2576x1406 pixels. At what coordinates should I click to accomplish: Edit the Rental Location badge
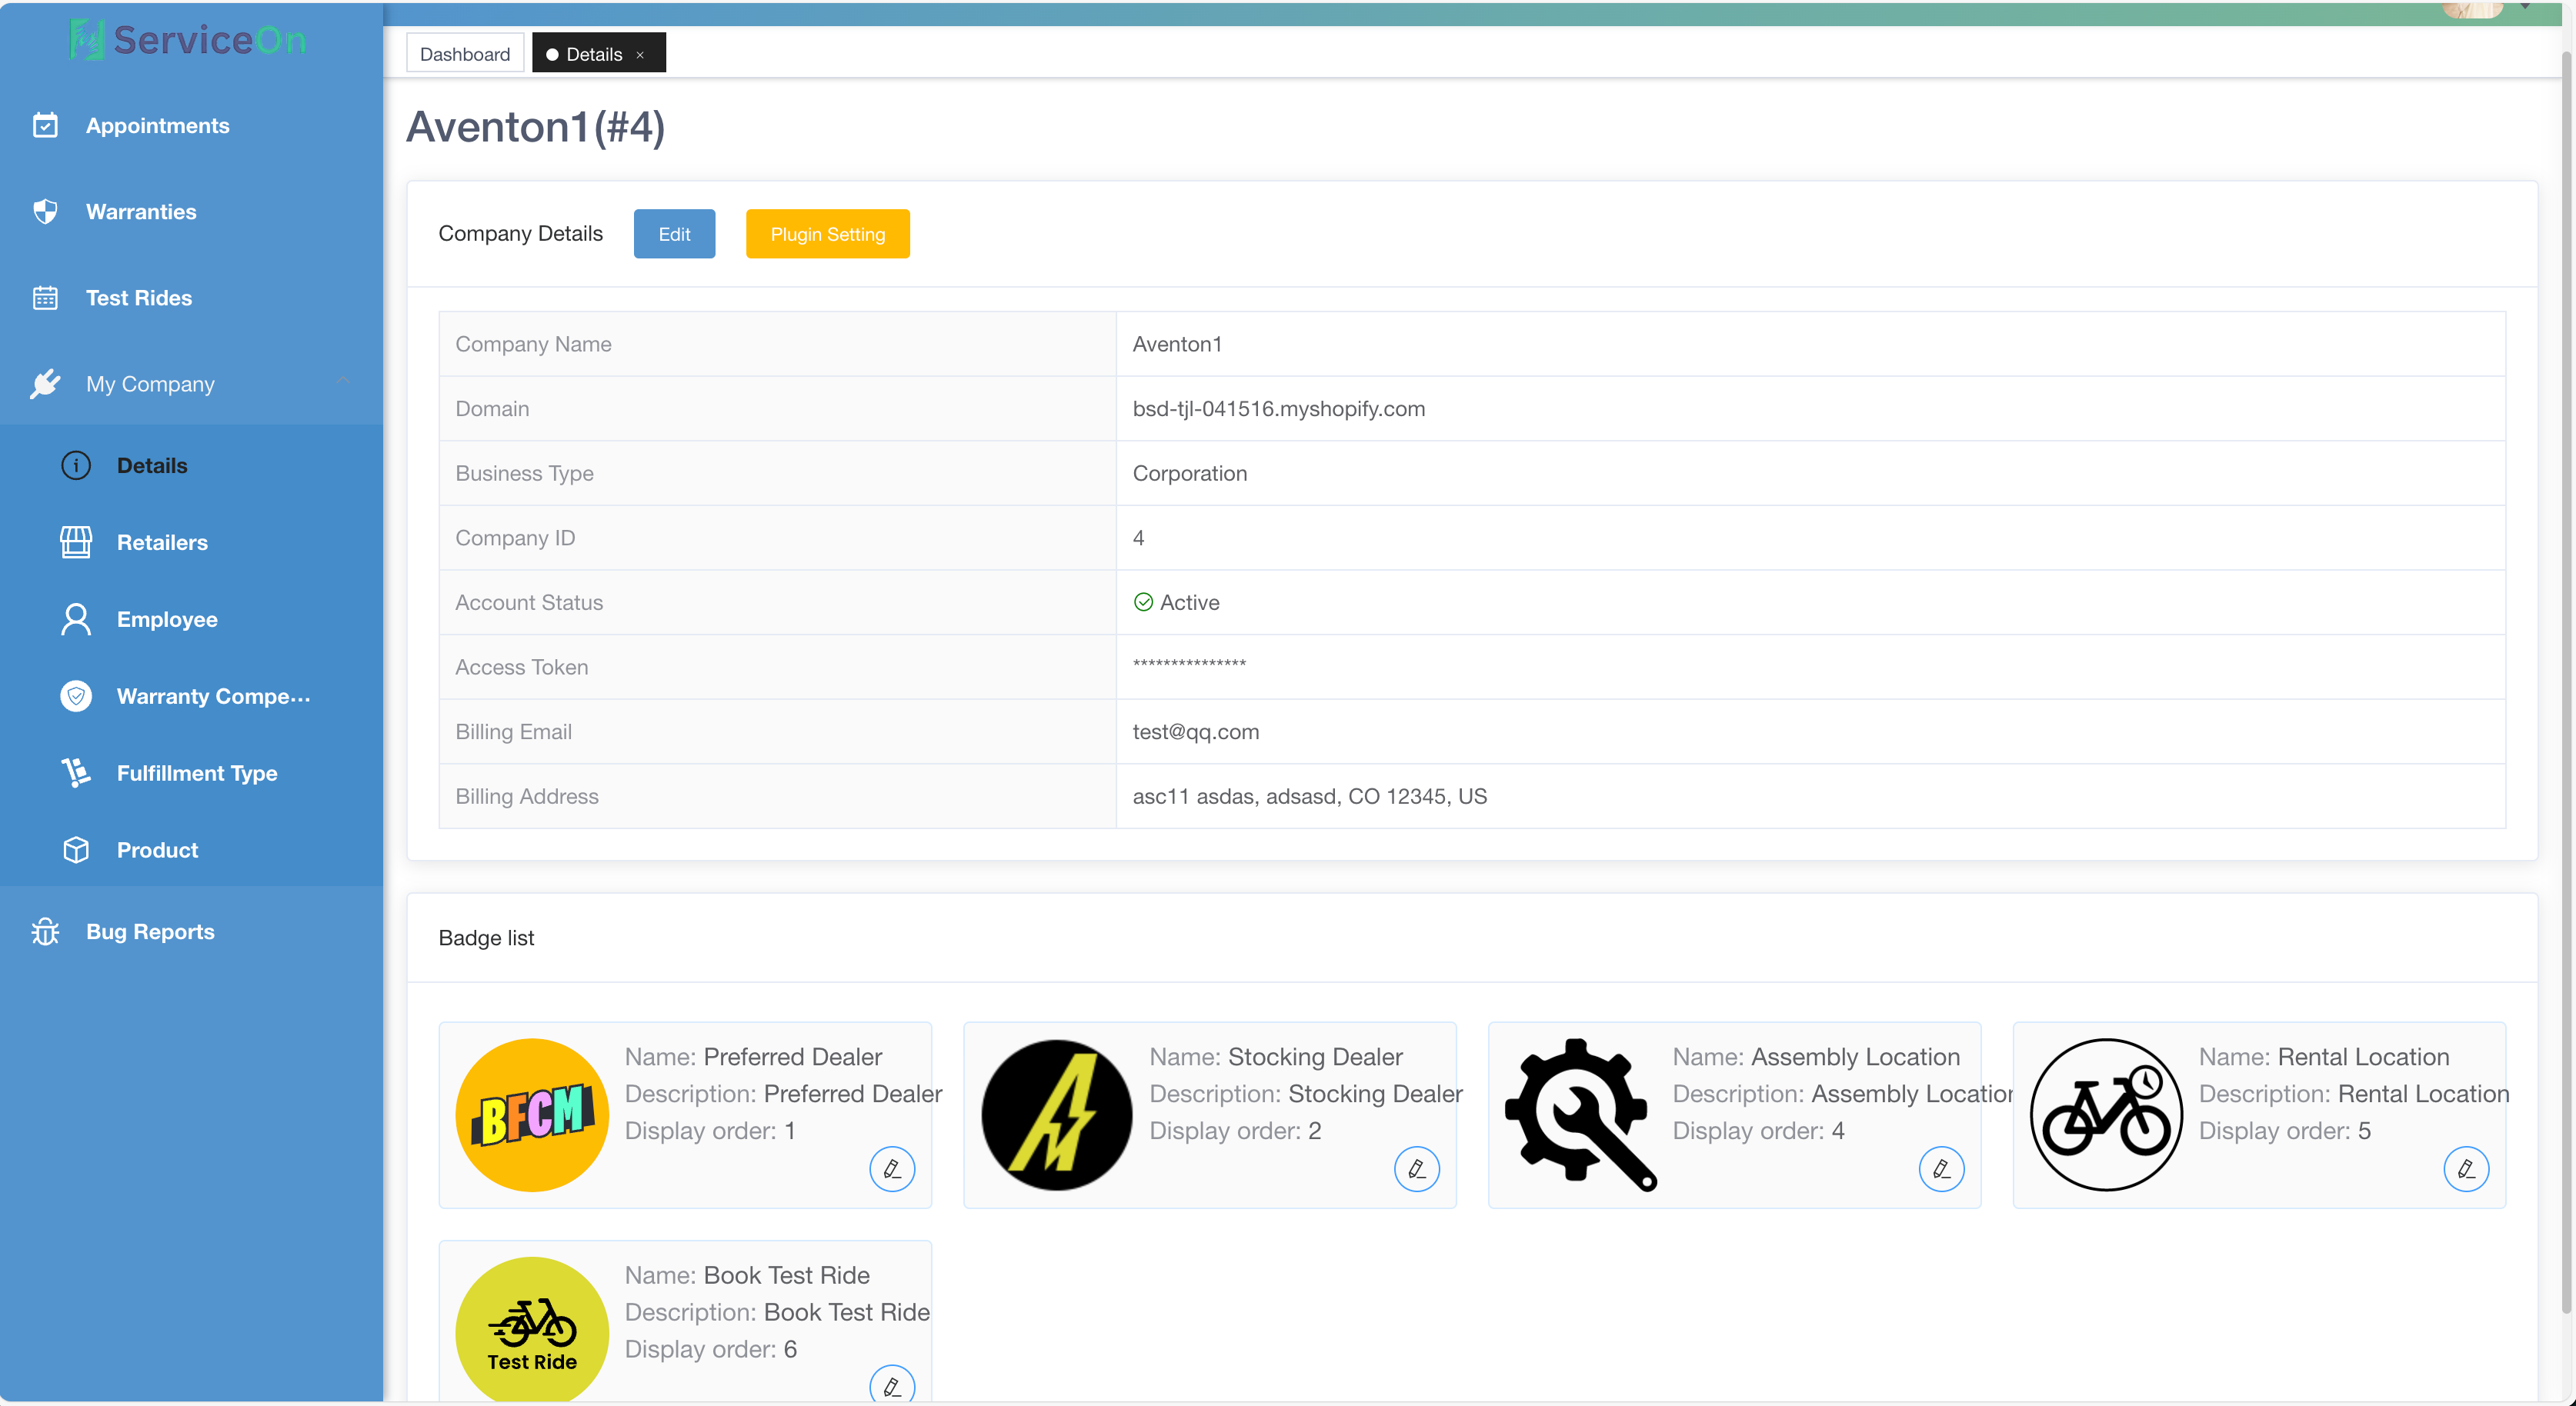point(2465,1168)
